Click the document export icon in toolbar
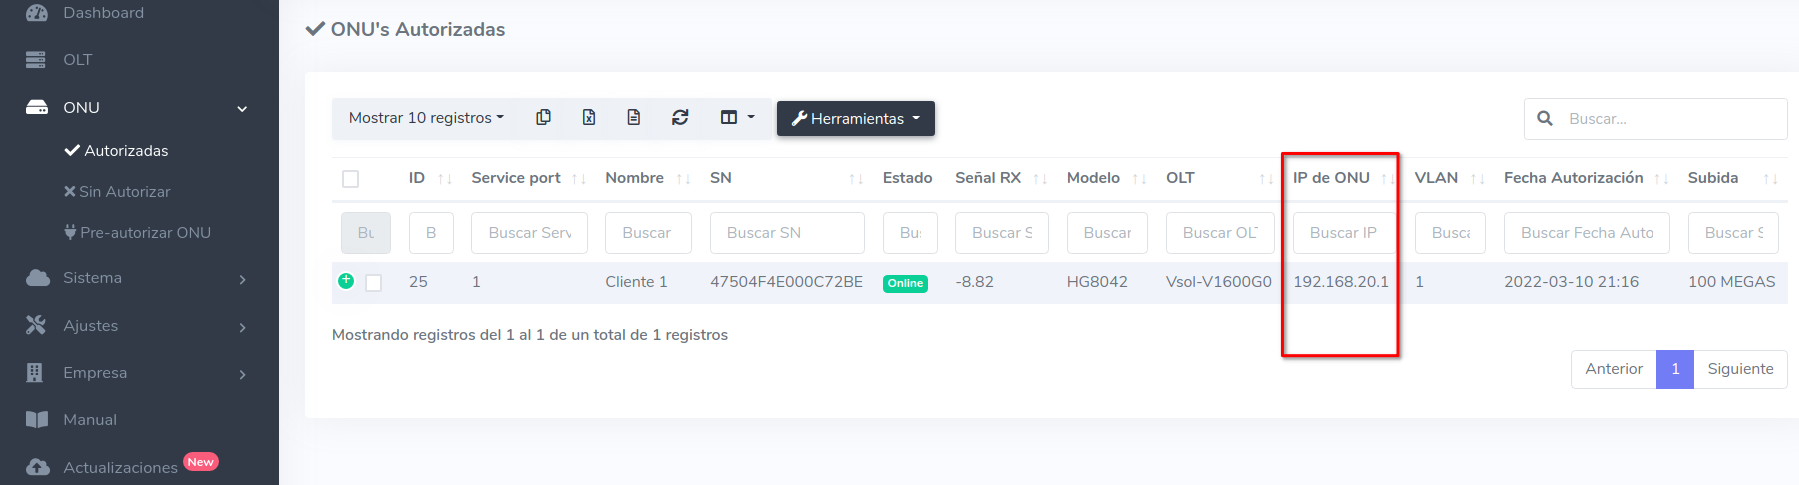This screenshot has width=1799, height=485. pyautogui.click(x=634, y=118)
